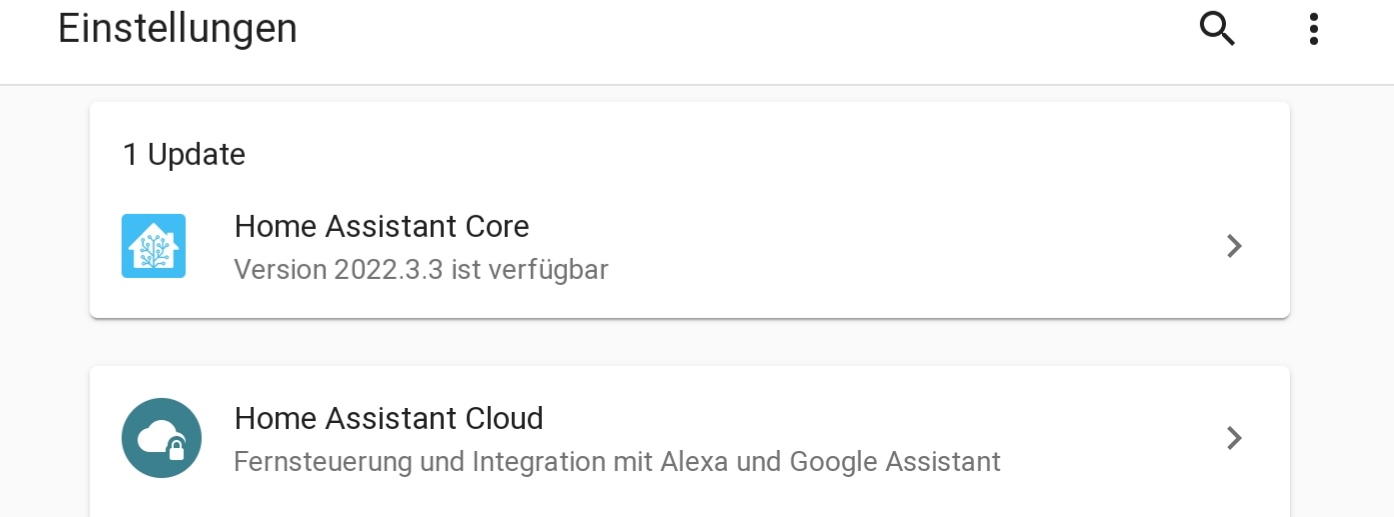
Task: Expand Home Assistant Core via its chevron
Action: point(1235,246)
